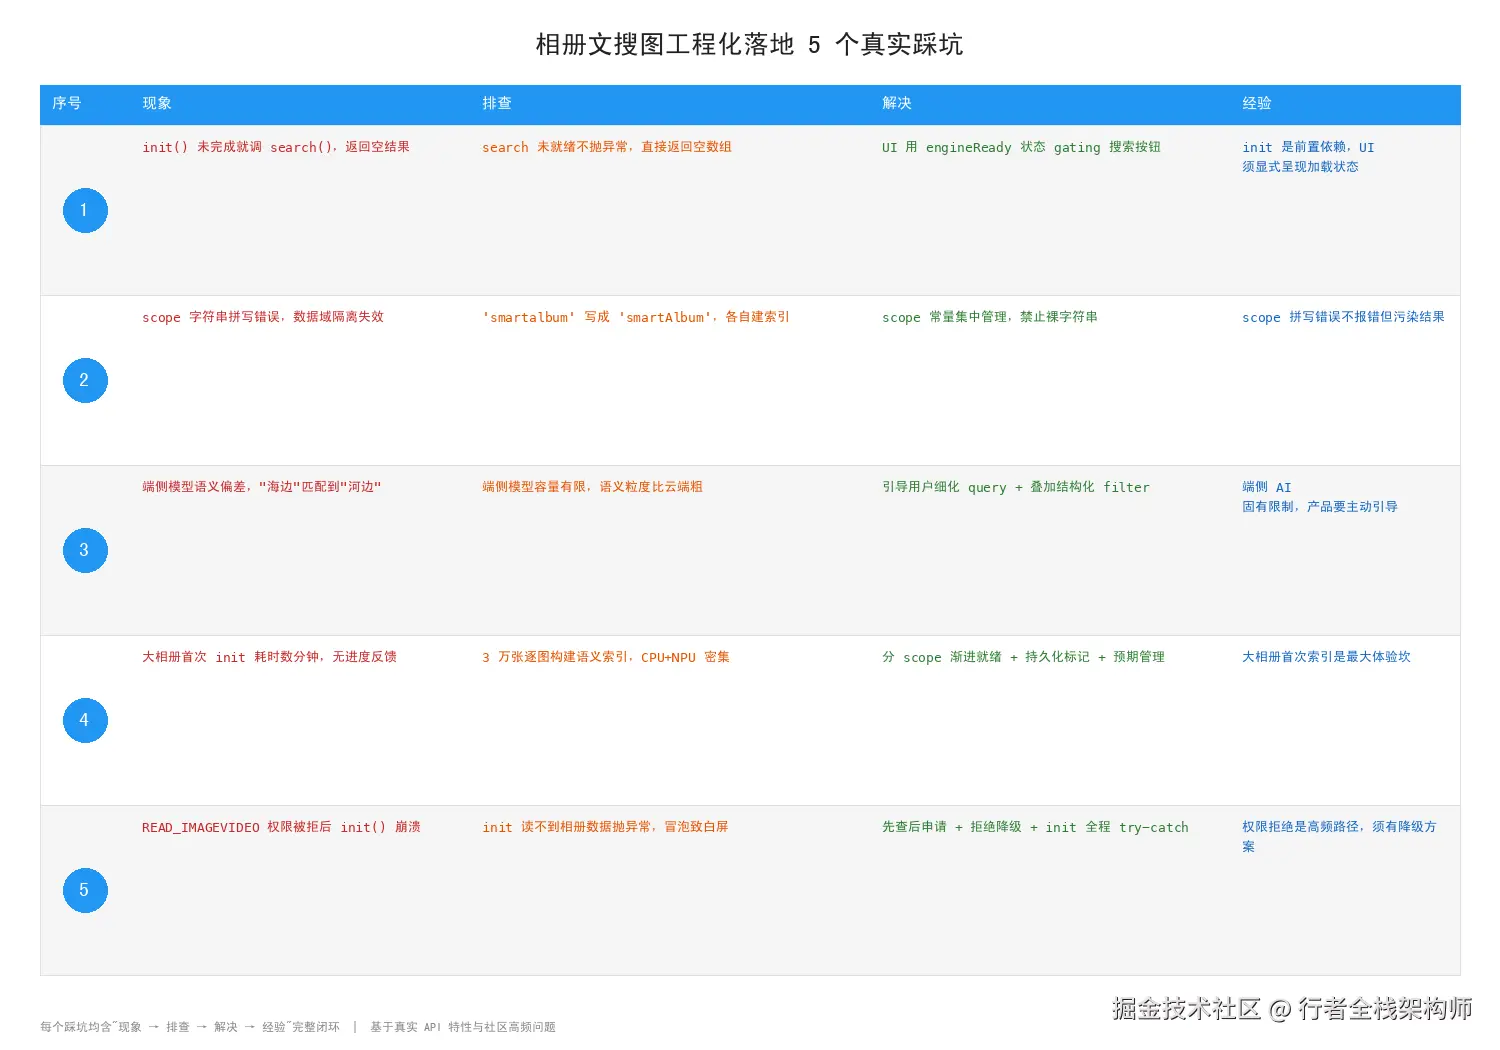1500x1050 pixels.
Task: Select the cell 'scope 字符串拼写错误，数据域隔离失效'
Action: coord(263,317)
